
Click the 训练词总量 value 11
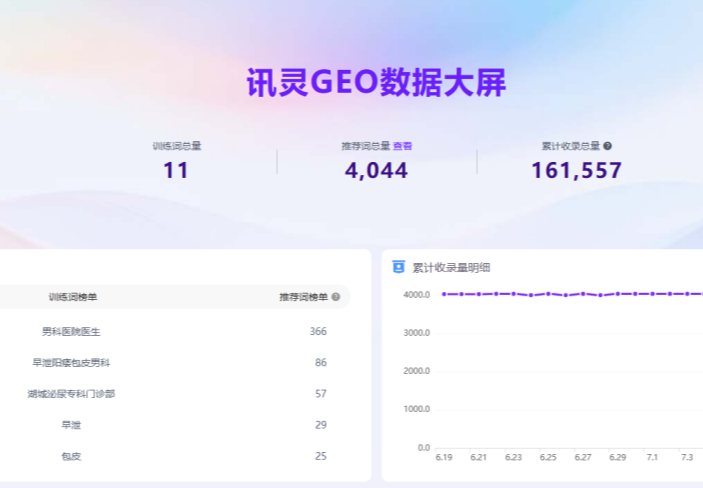[x=176, y=170]
